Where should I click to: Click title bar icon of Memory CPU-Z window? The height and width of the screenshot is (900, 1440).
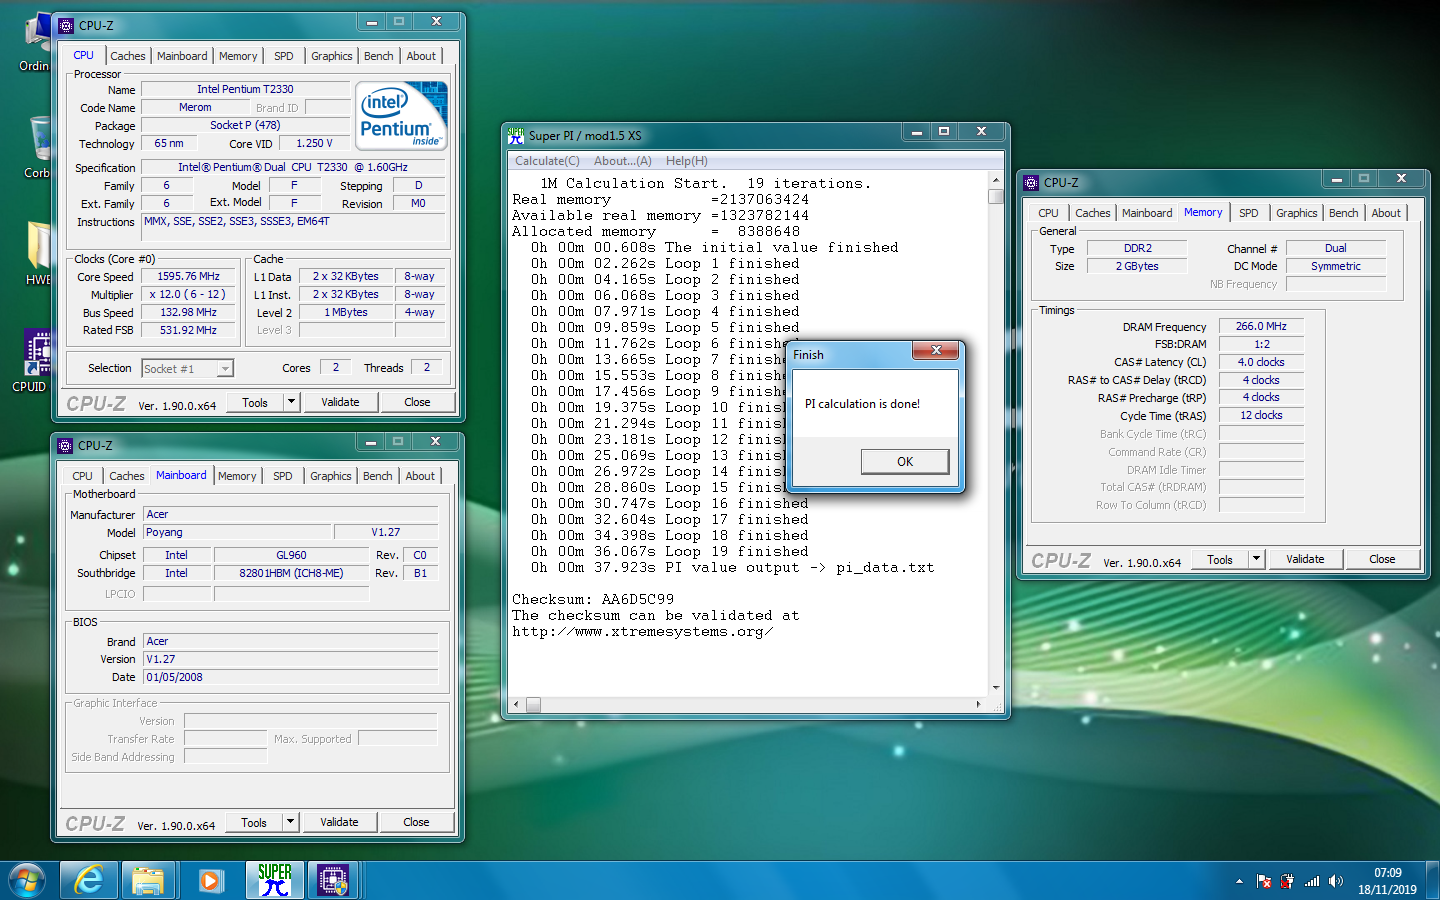tap(1031, 182)
